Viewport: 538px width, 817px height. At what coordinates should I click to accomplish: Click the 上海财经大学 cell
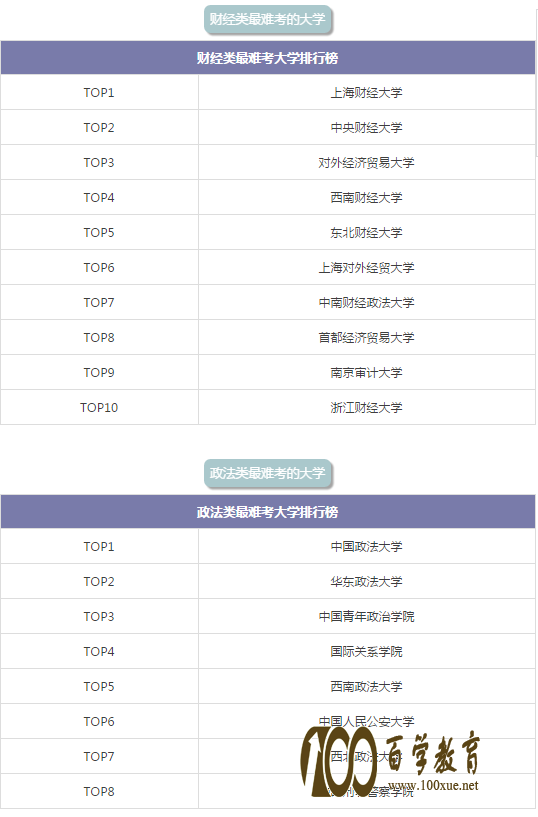pyautogui.click(x=367, y=93)
